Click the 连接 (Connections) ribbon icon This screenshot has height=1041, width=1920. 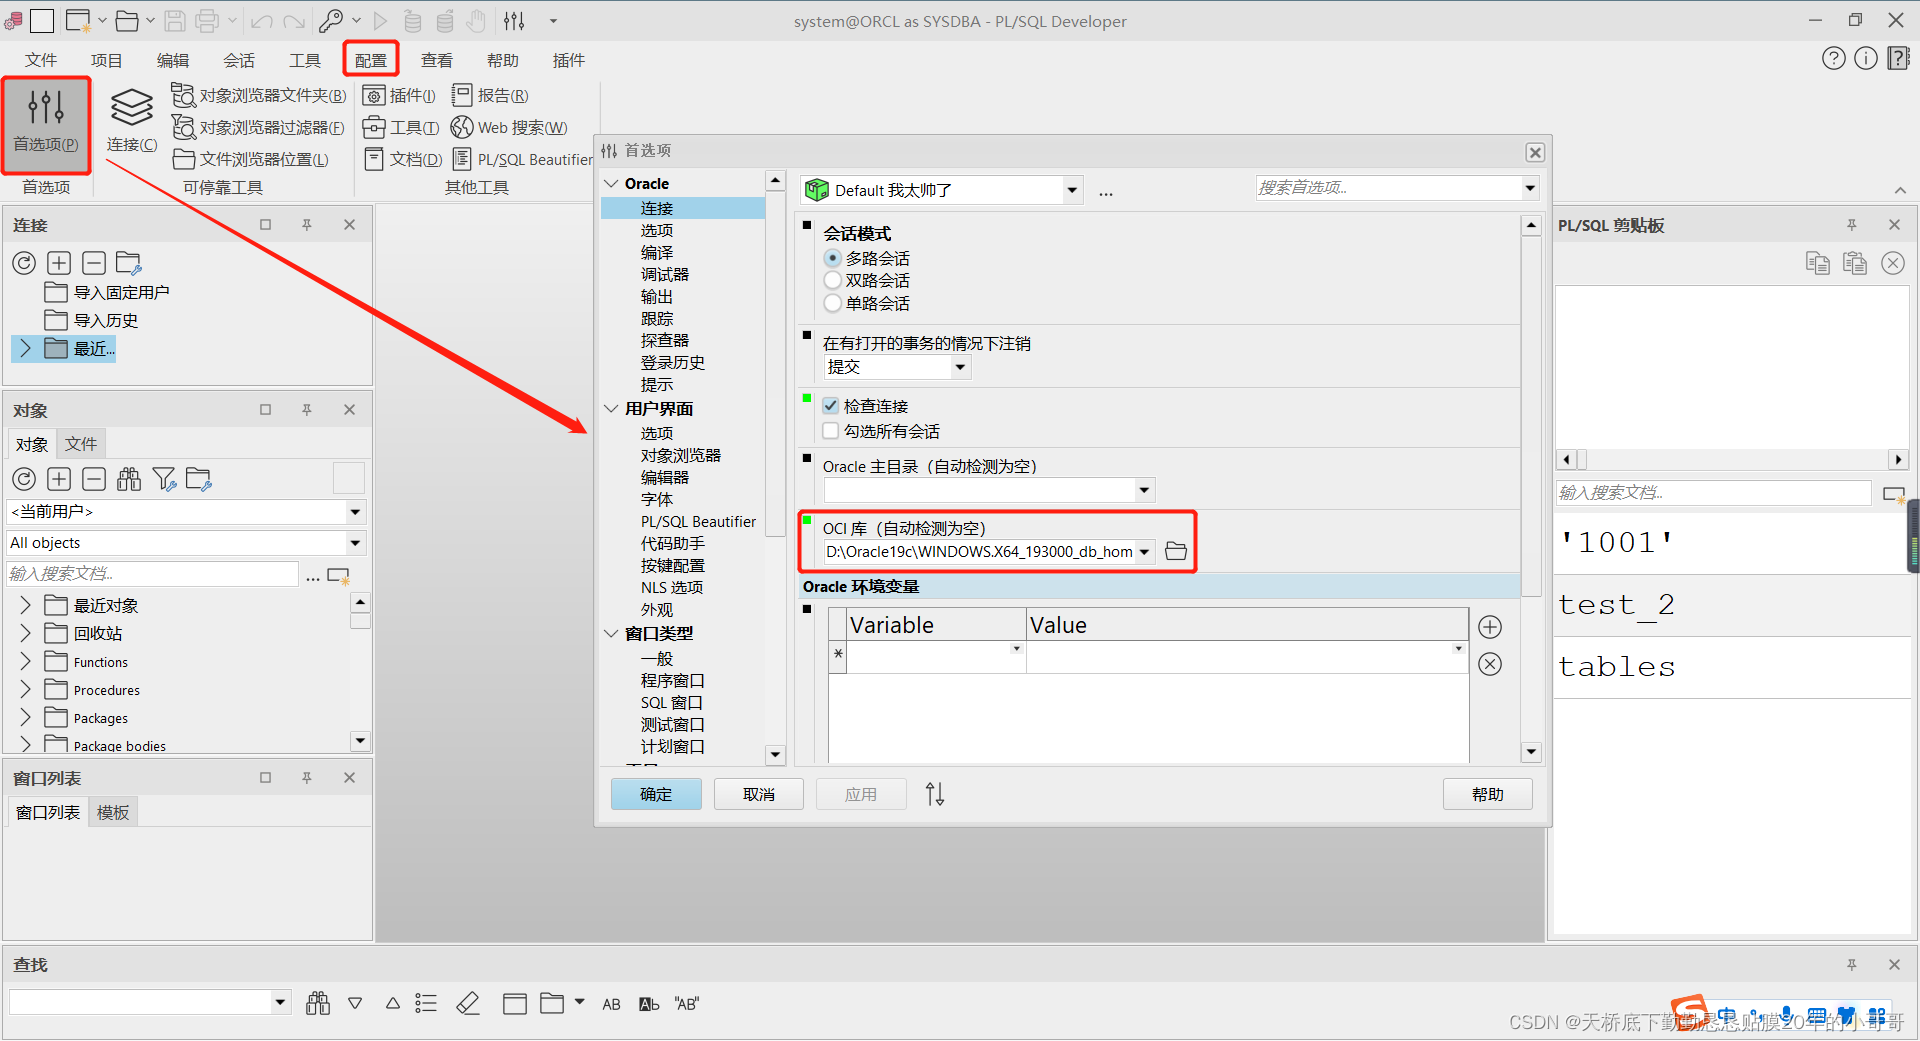coord(132,122)
